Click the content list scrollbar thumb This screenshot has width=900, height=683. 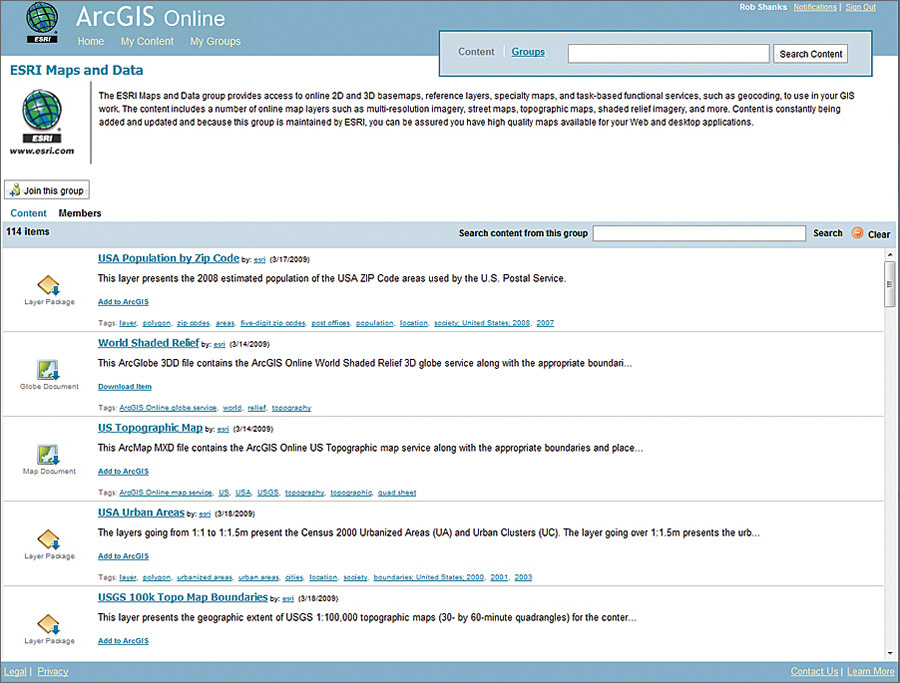point(890,284)
